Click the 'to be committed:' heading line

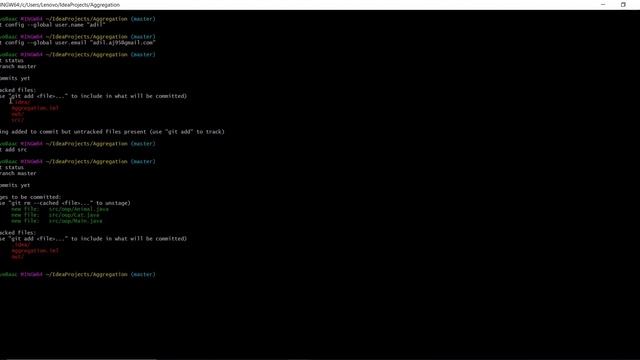click(31, 197)
